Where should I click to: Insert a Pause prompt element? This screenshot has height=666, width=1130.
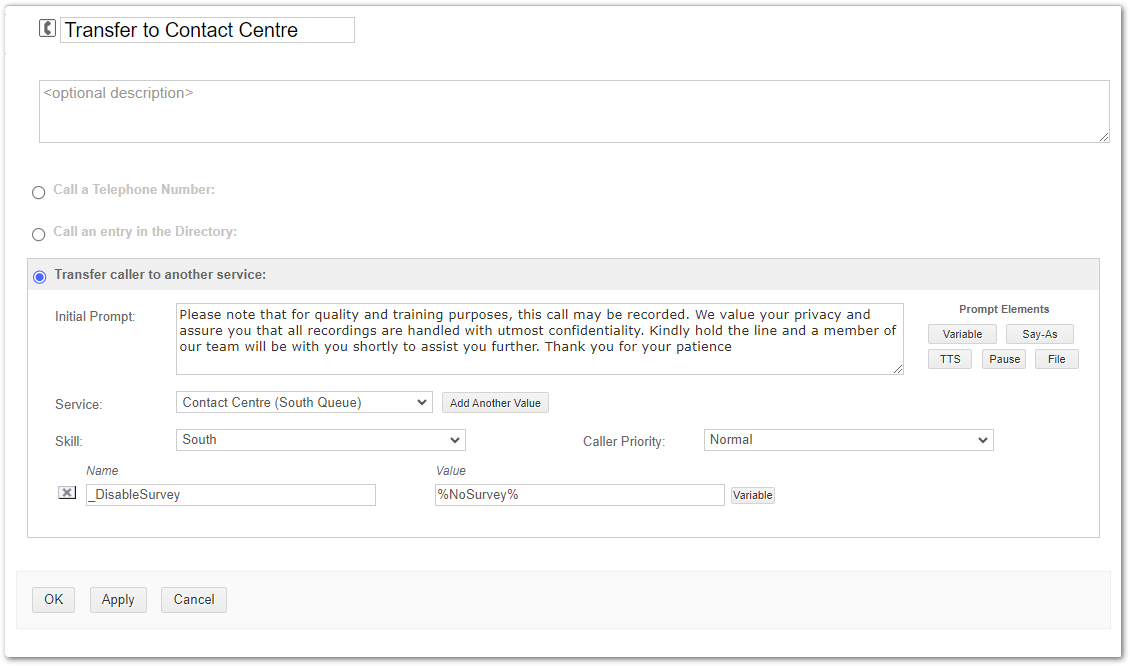(1004, 359)
